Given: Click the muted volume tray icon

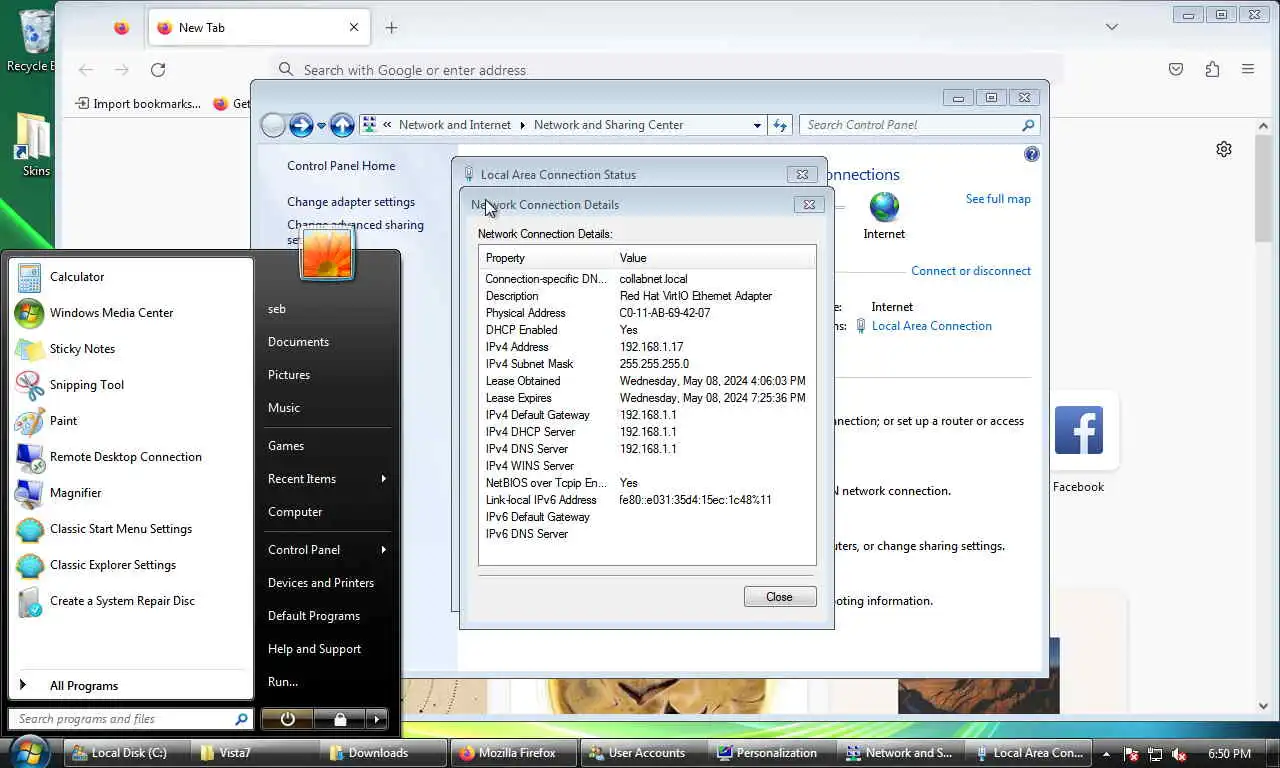Looking at the screenshot, I should [1180, 754].
